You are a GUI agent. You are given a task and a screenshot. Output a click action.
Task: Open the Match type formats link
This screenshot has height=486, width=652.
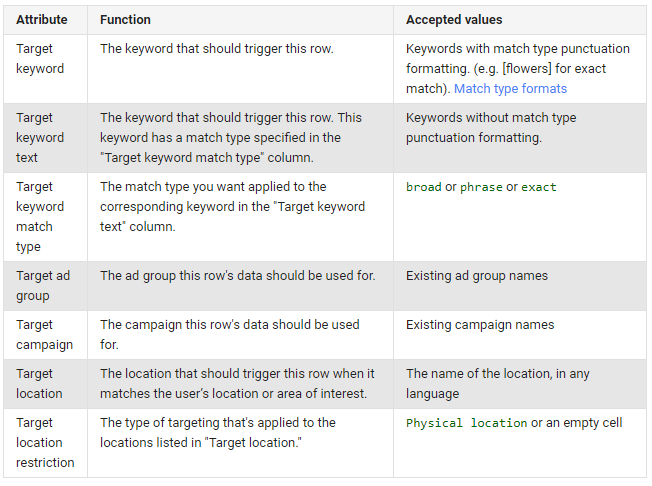click(510, 89)
